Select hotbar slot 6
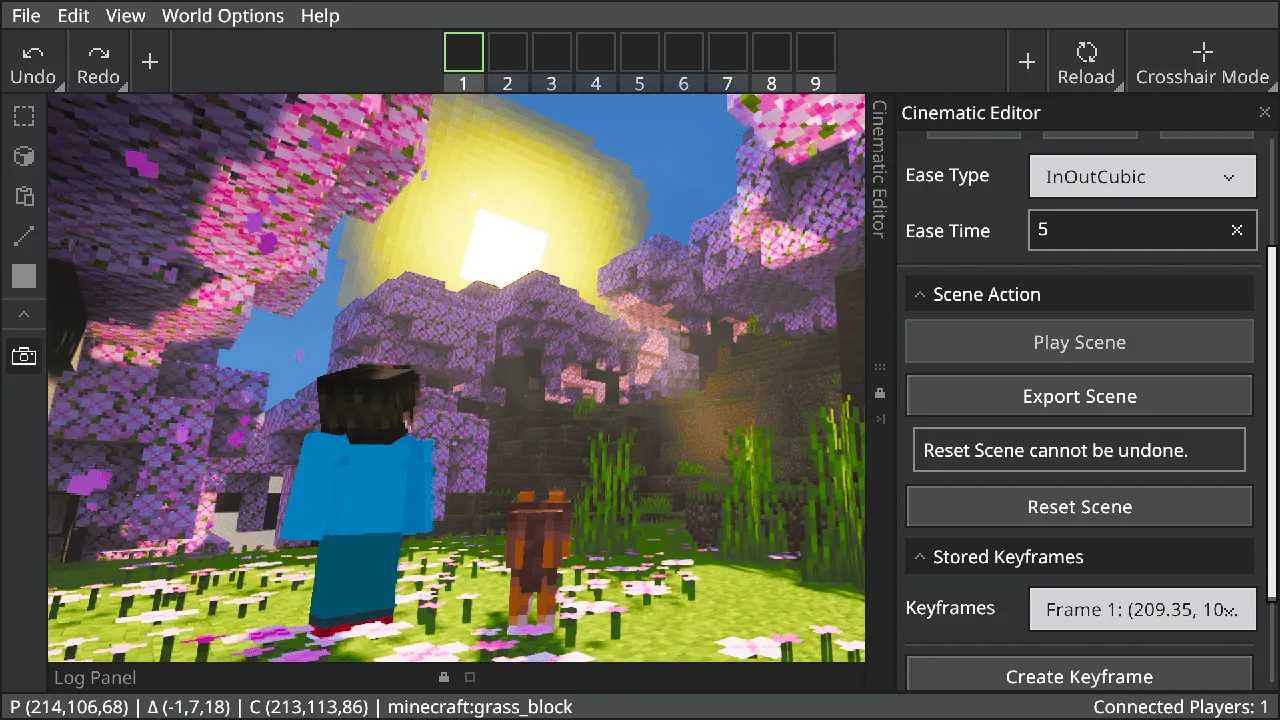Screen dimensions: 1280x720 pyautogui.click(x=684, y=53)
